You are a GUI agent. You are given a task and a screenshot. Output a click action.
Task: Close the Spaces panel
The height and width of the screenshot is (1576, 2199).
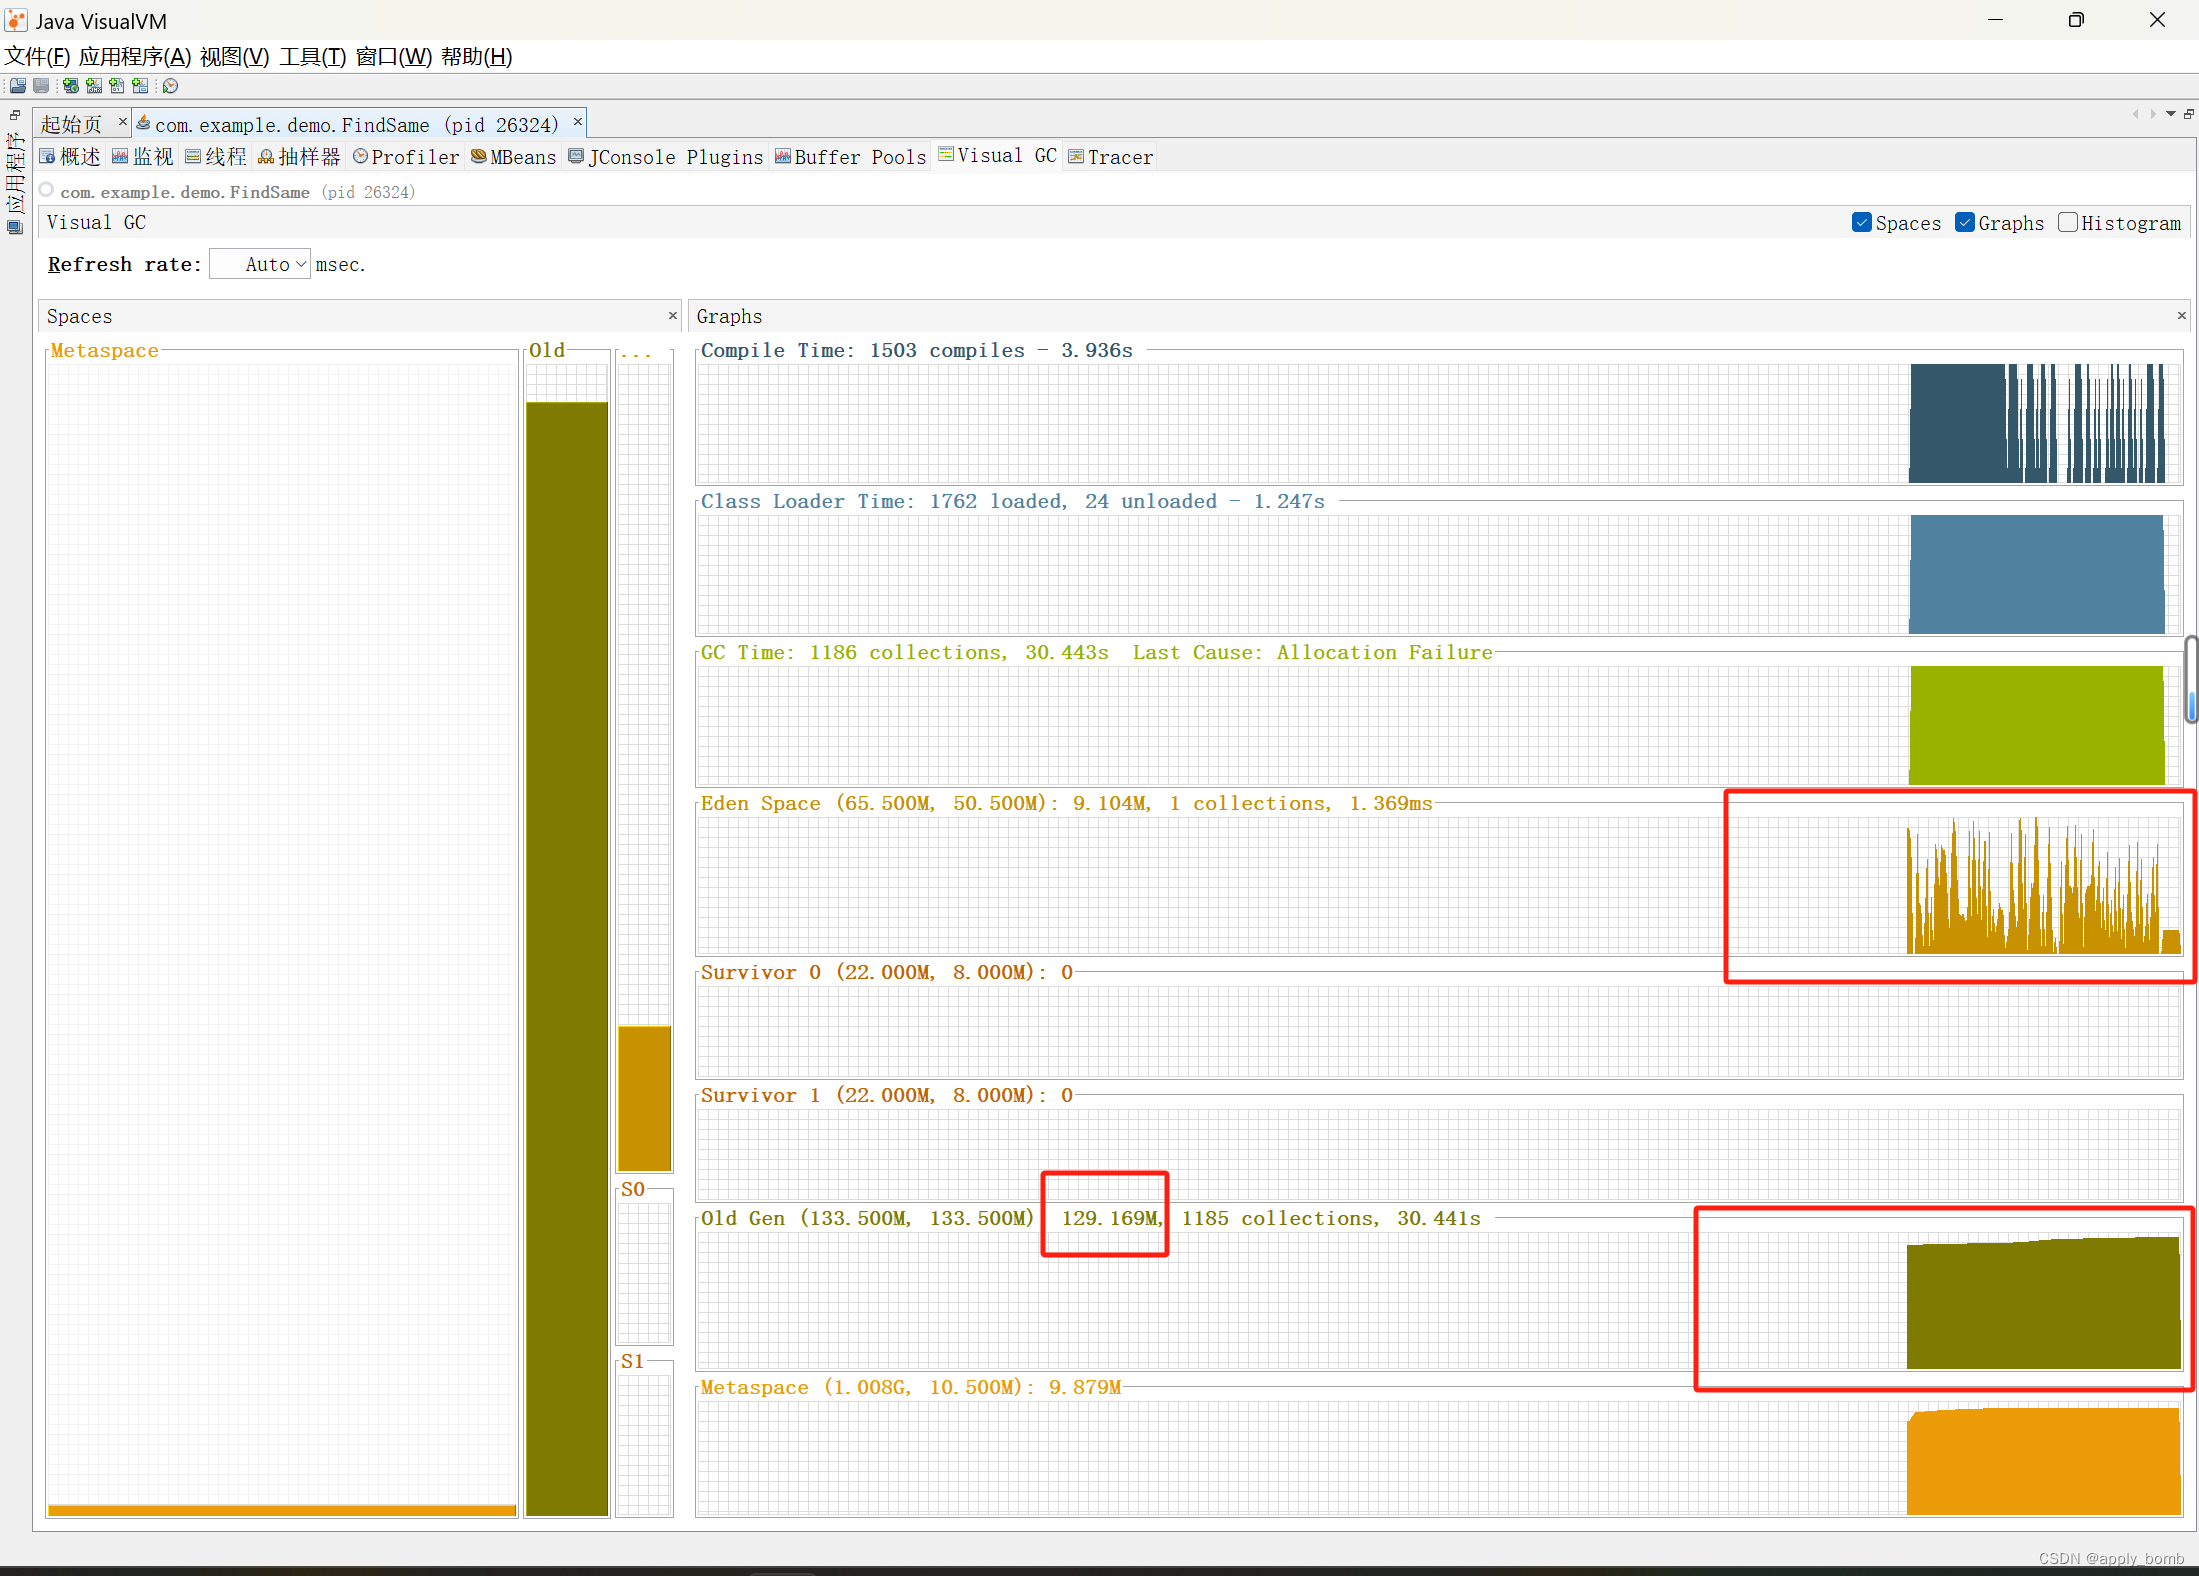672,316
